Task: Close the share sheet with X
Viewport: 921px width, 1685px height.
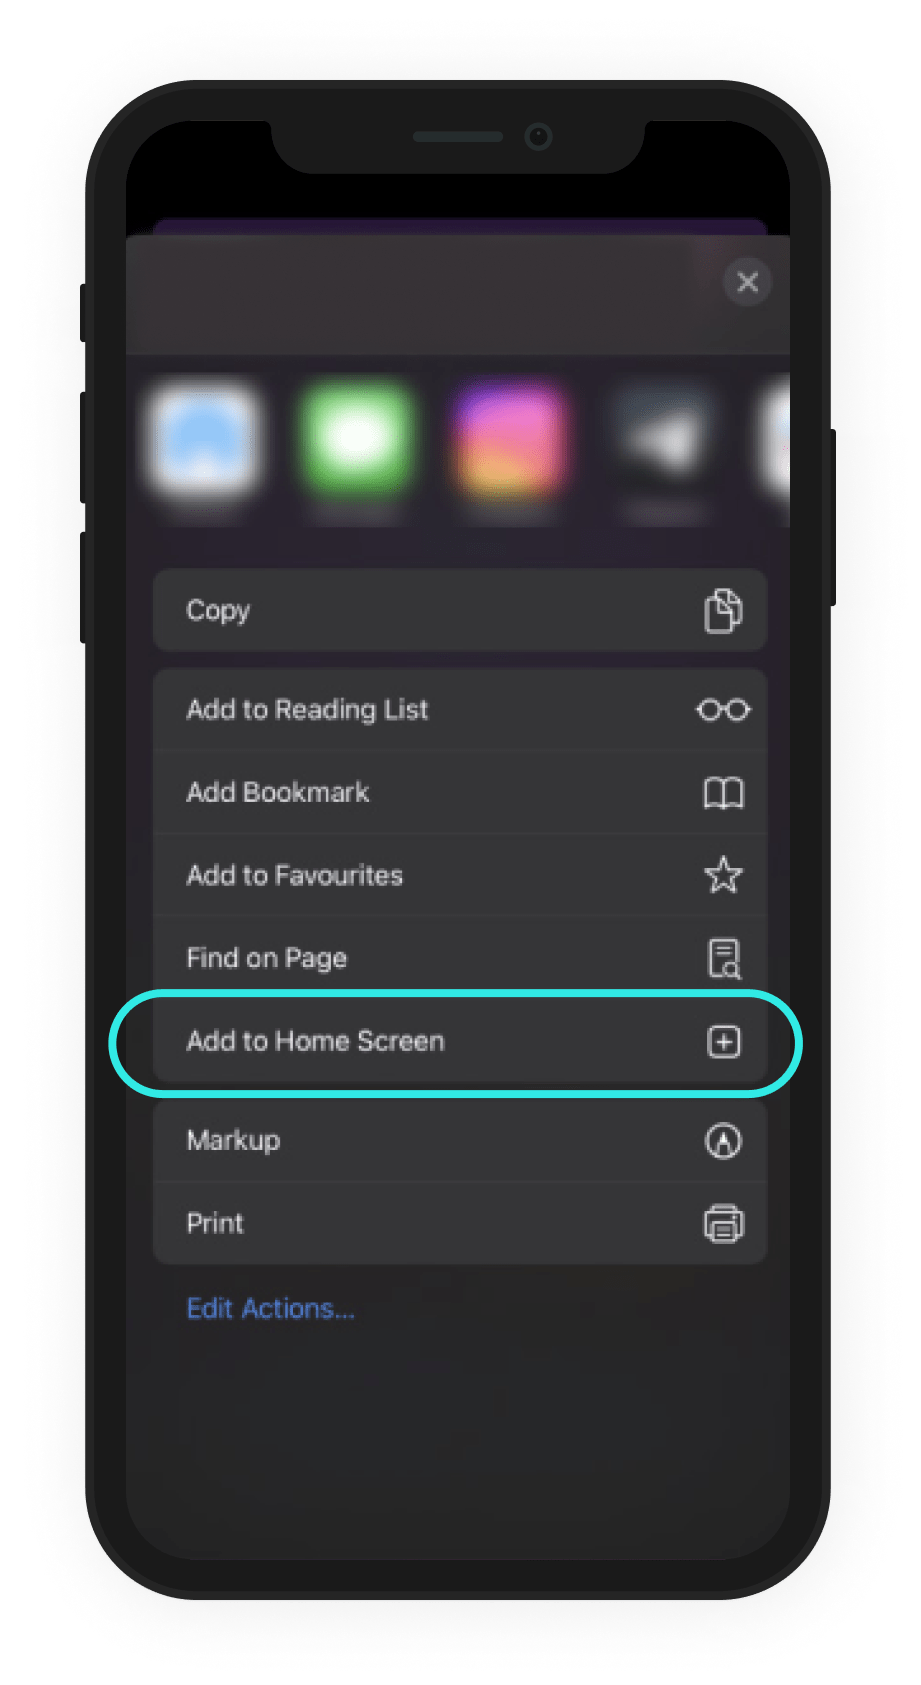Action: (x=747, y=282)
